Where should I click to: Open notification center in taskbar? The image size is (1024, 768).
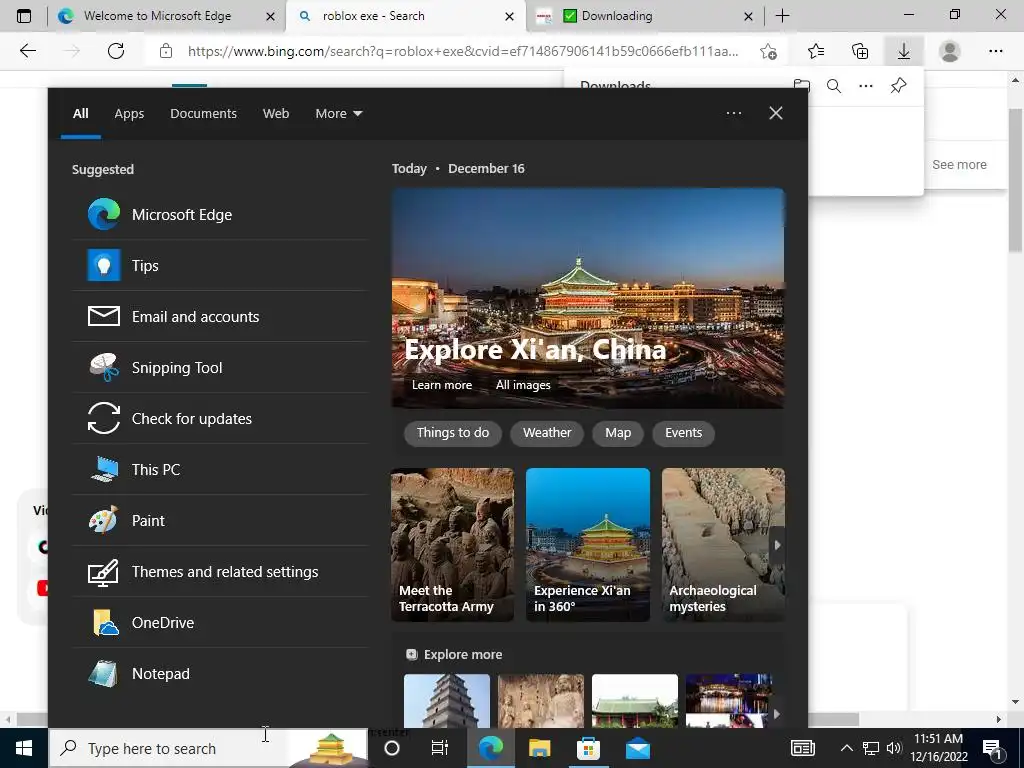pyautogui.click(x=993, y=748)
